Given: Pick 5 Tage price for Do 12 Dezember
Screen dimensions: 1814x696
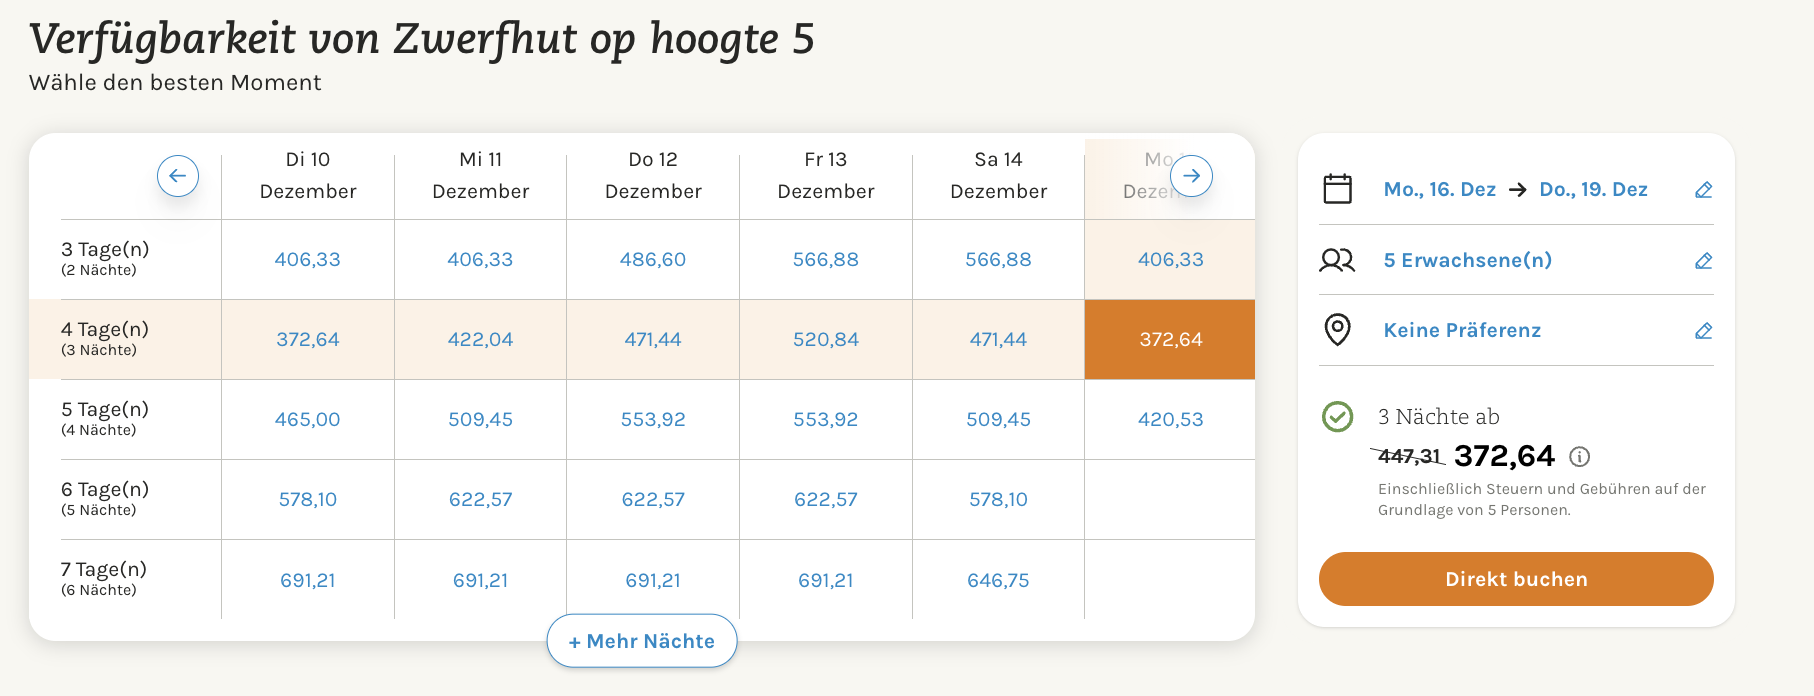Looking at the screenshot, I should (653, 420).
